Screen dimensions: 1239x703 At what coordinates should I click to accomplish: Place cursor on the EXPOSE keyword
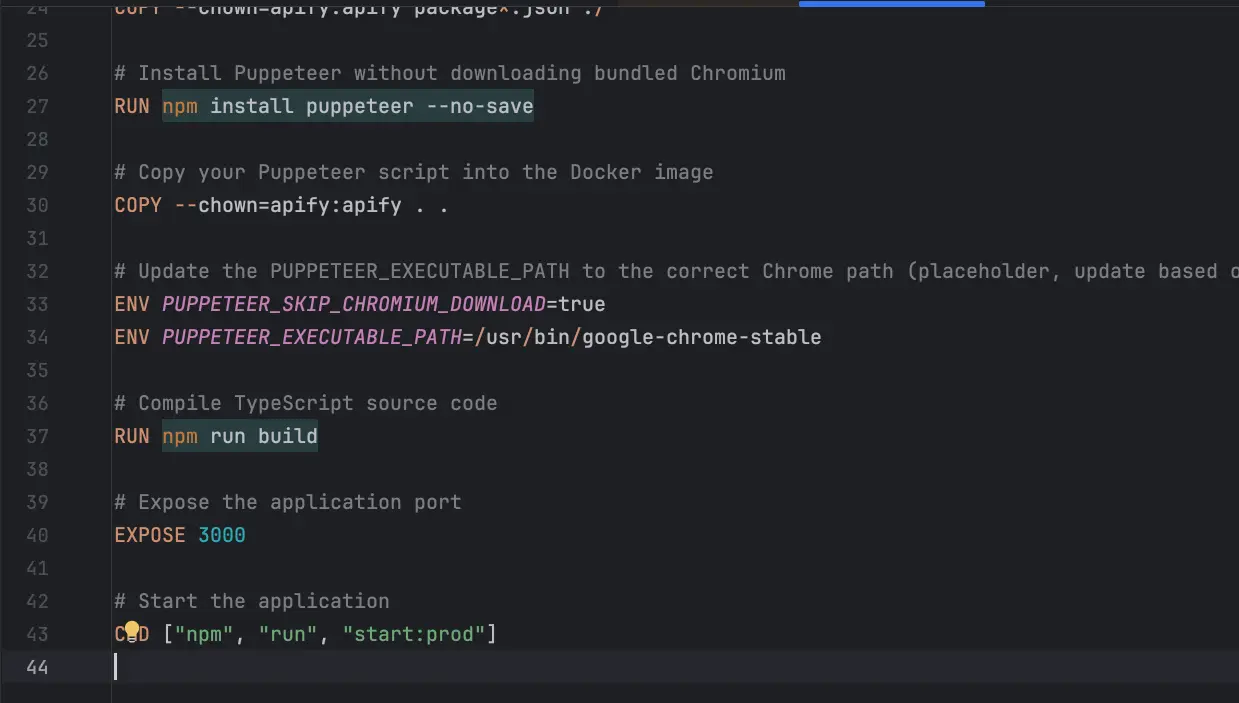(x=149, y=535)
